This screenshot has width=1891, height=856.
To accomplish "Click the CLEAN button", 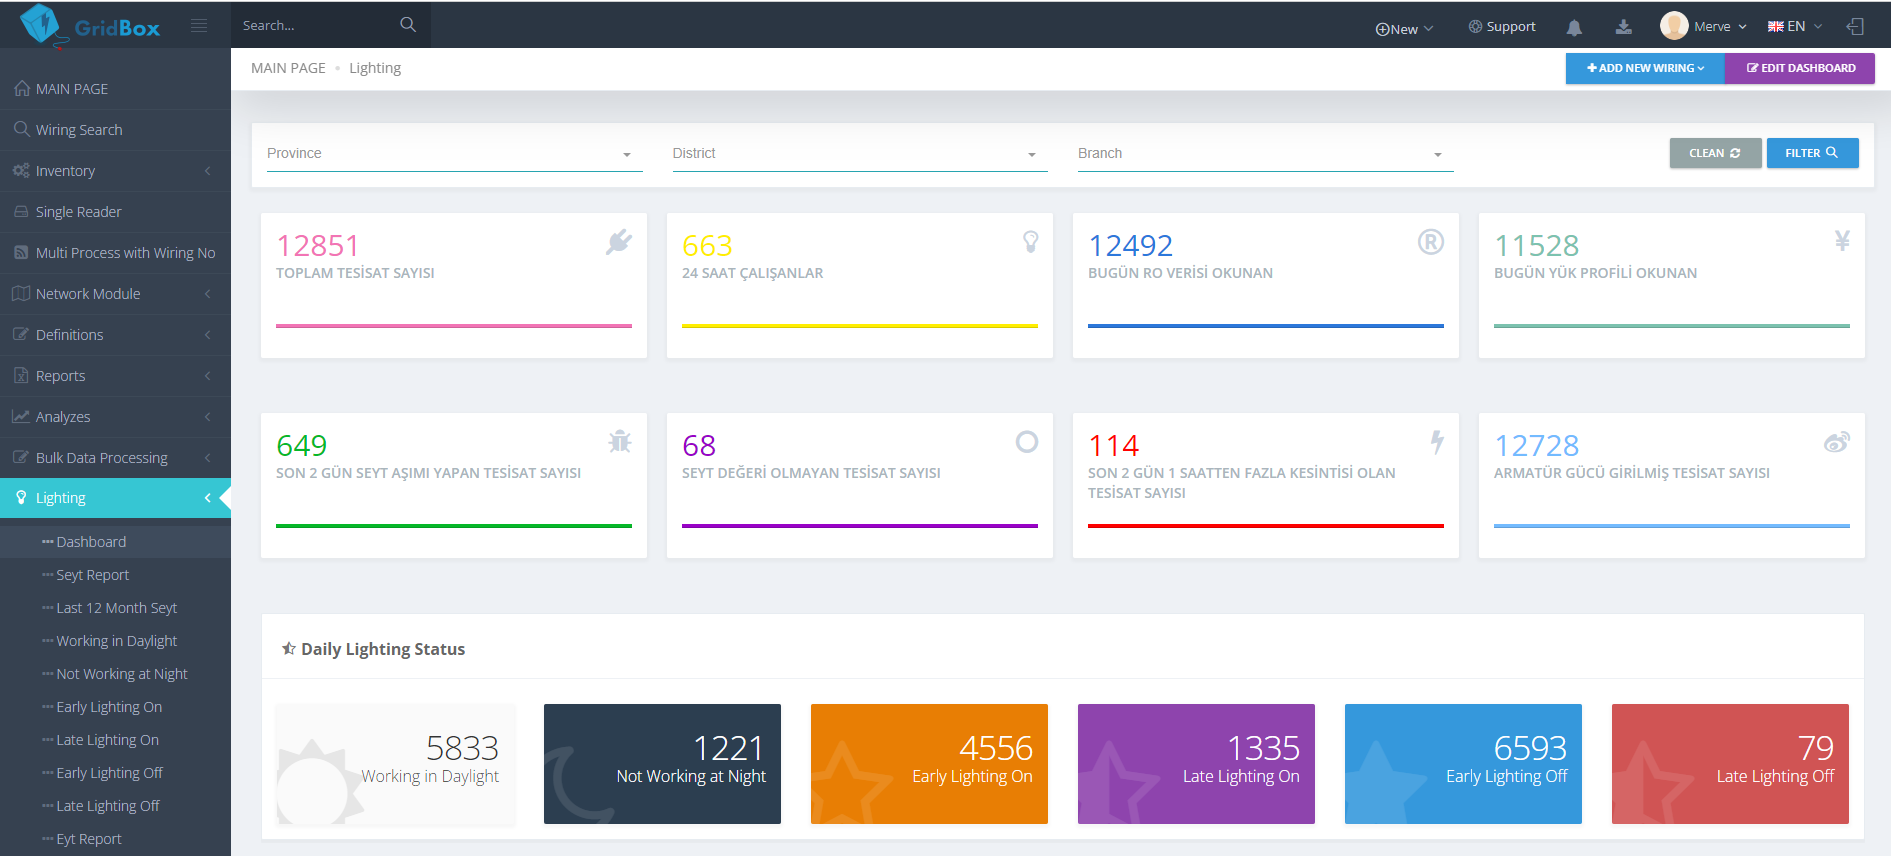I will pos(1715,153).
